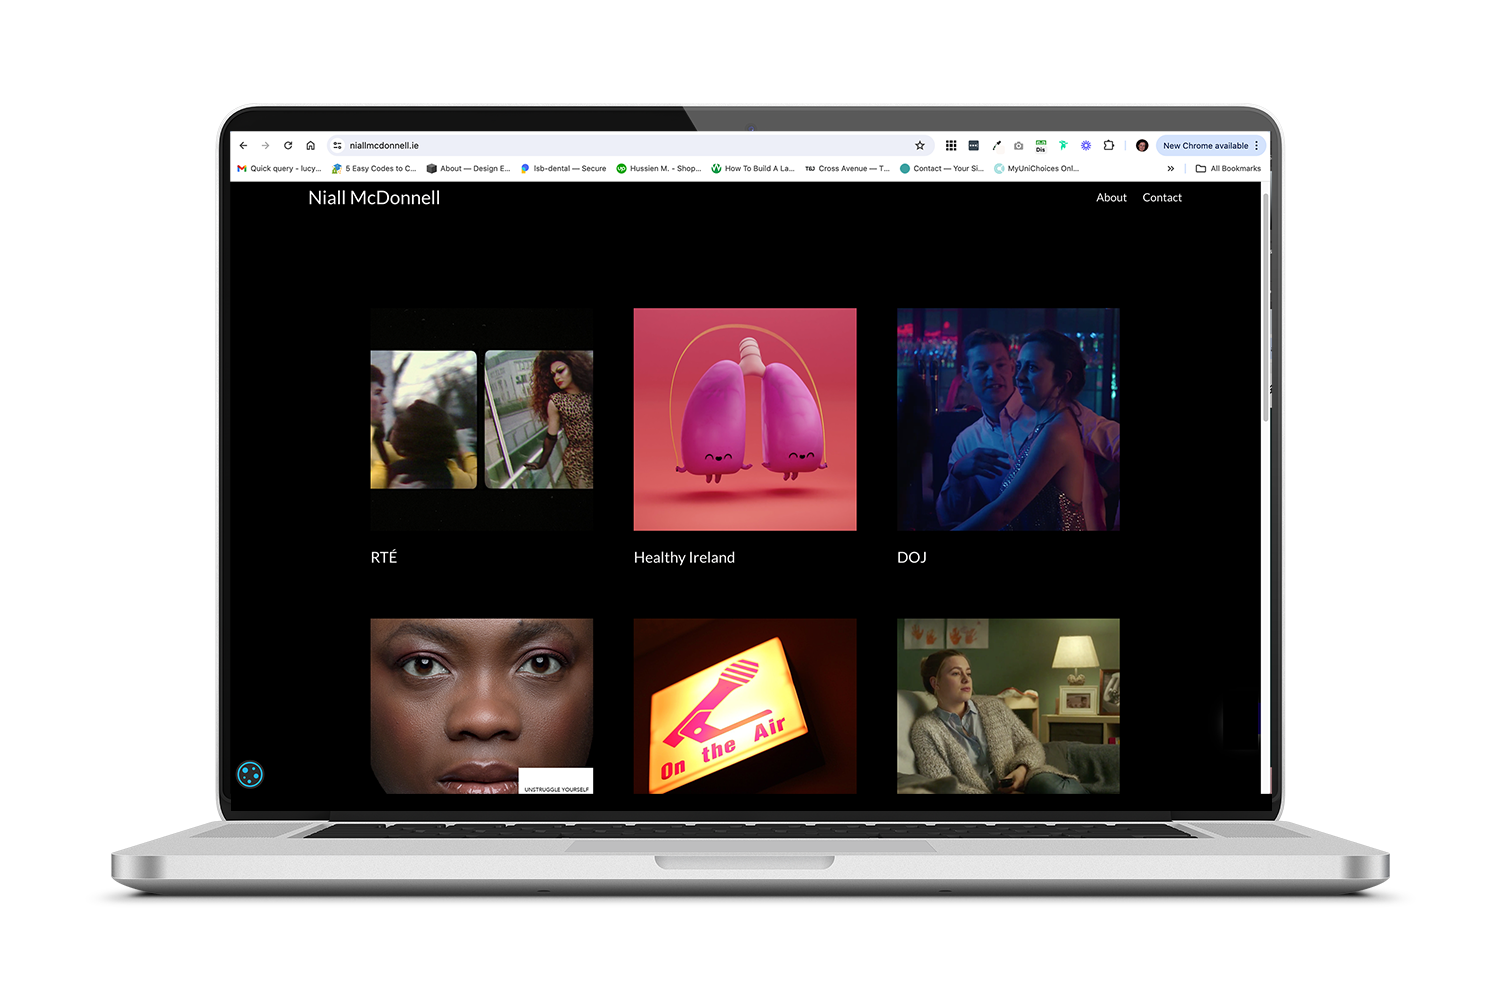
Task: Open Contact — Your Si... bookmark
Action: click(942, 168)
